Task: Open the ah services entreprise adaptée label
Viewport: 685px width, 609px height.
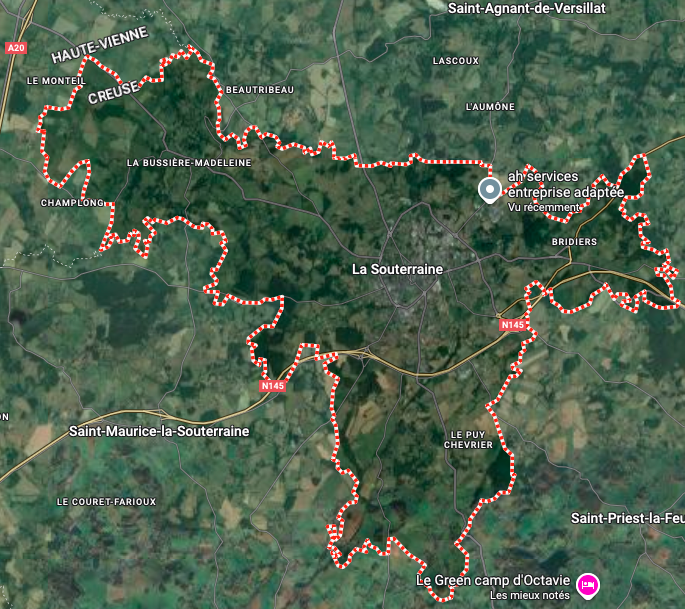Action: pyautogui.click(x=566, y=184)
